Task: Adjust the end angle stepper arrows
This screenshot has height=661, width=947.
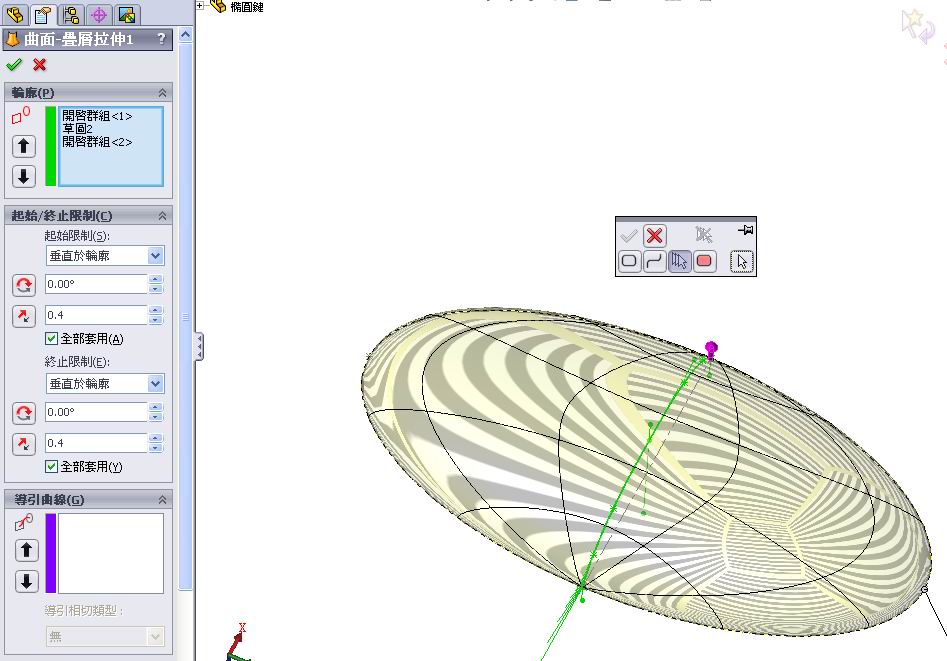Action: point(156,412)
